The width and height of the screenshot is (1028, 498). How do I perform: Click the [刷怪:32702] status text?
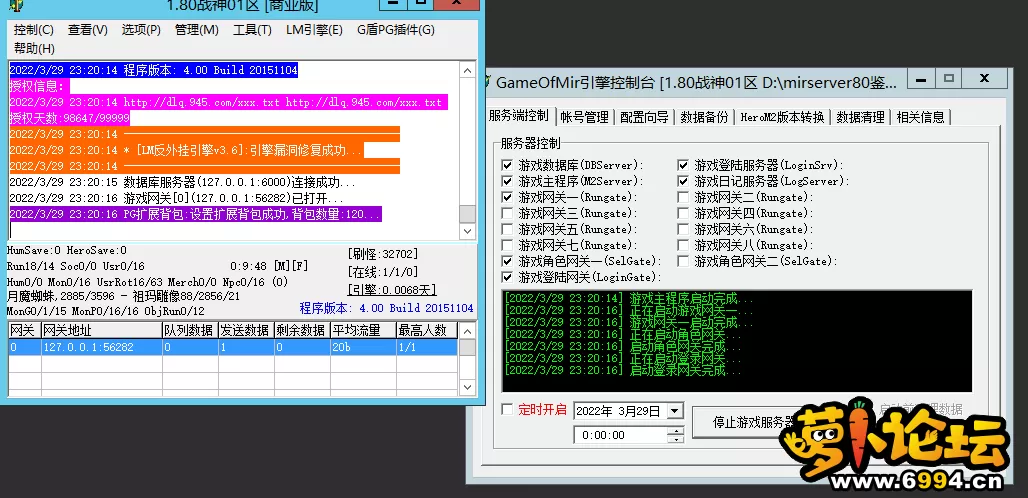point(382,254)
